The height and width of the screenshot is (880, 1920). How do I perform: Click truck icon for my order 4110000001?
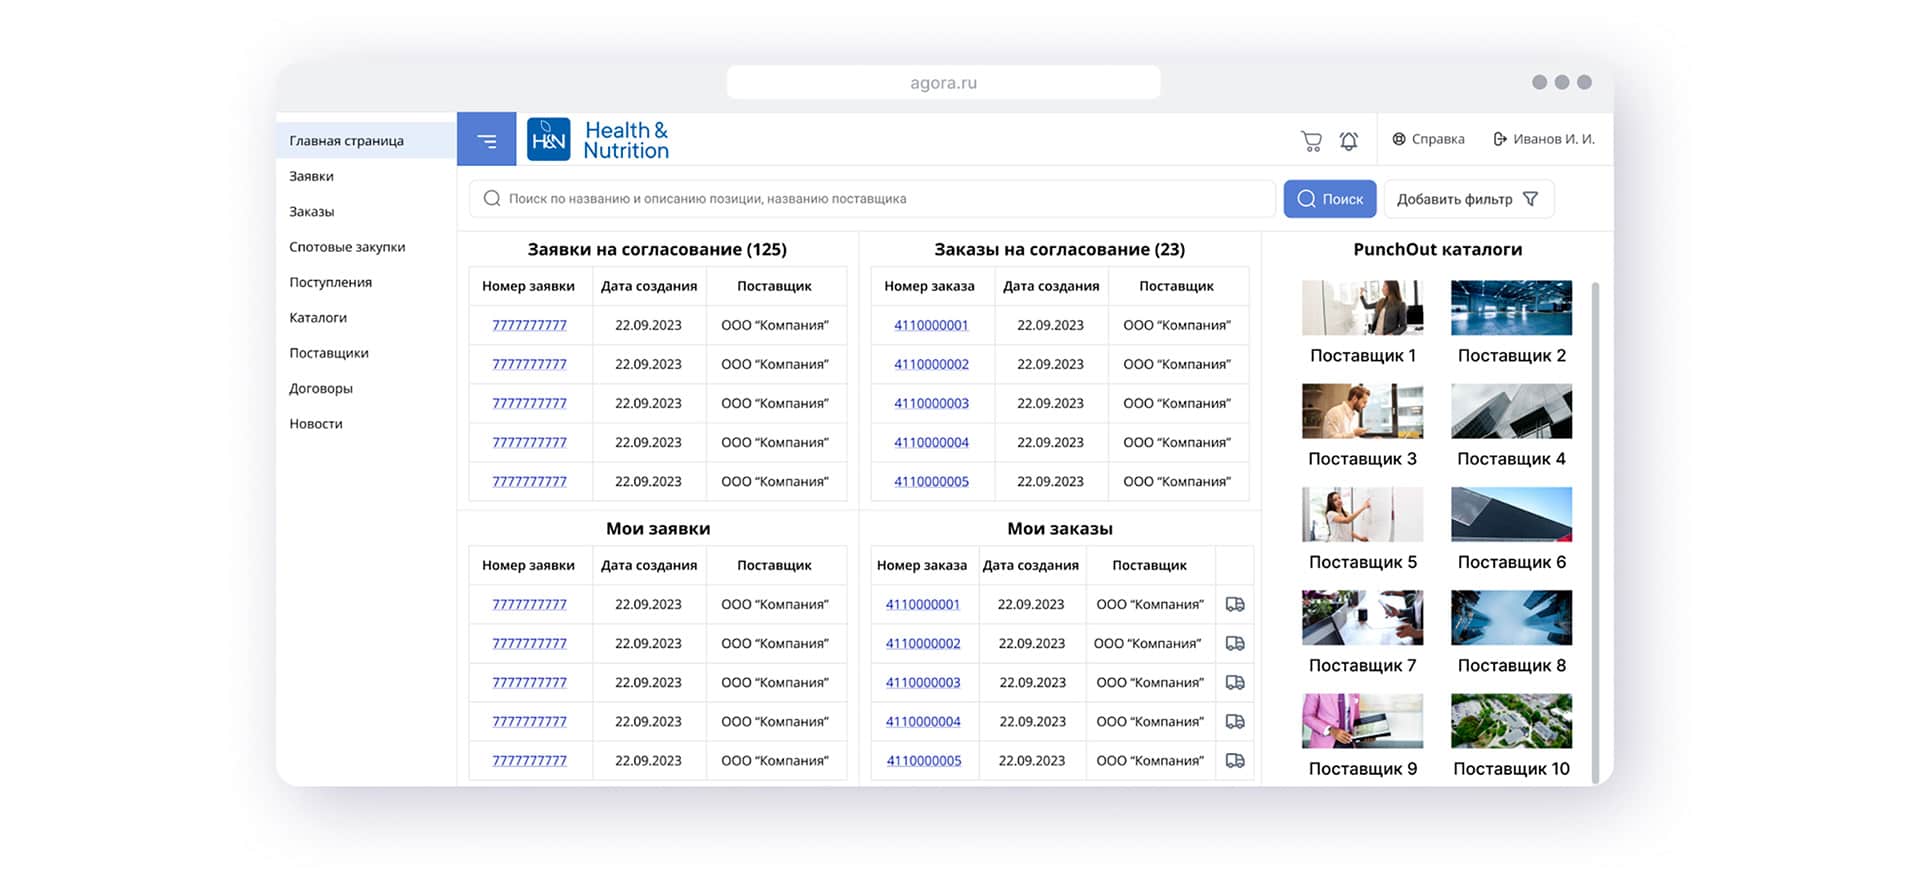coord(1235,604)
